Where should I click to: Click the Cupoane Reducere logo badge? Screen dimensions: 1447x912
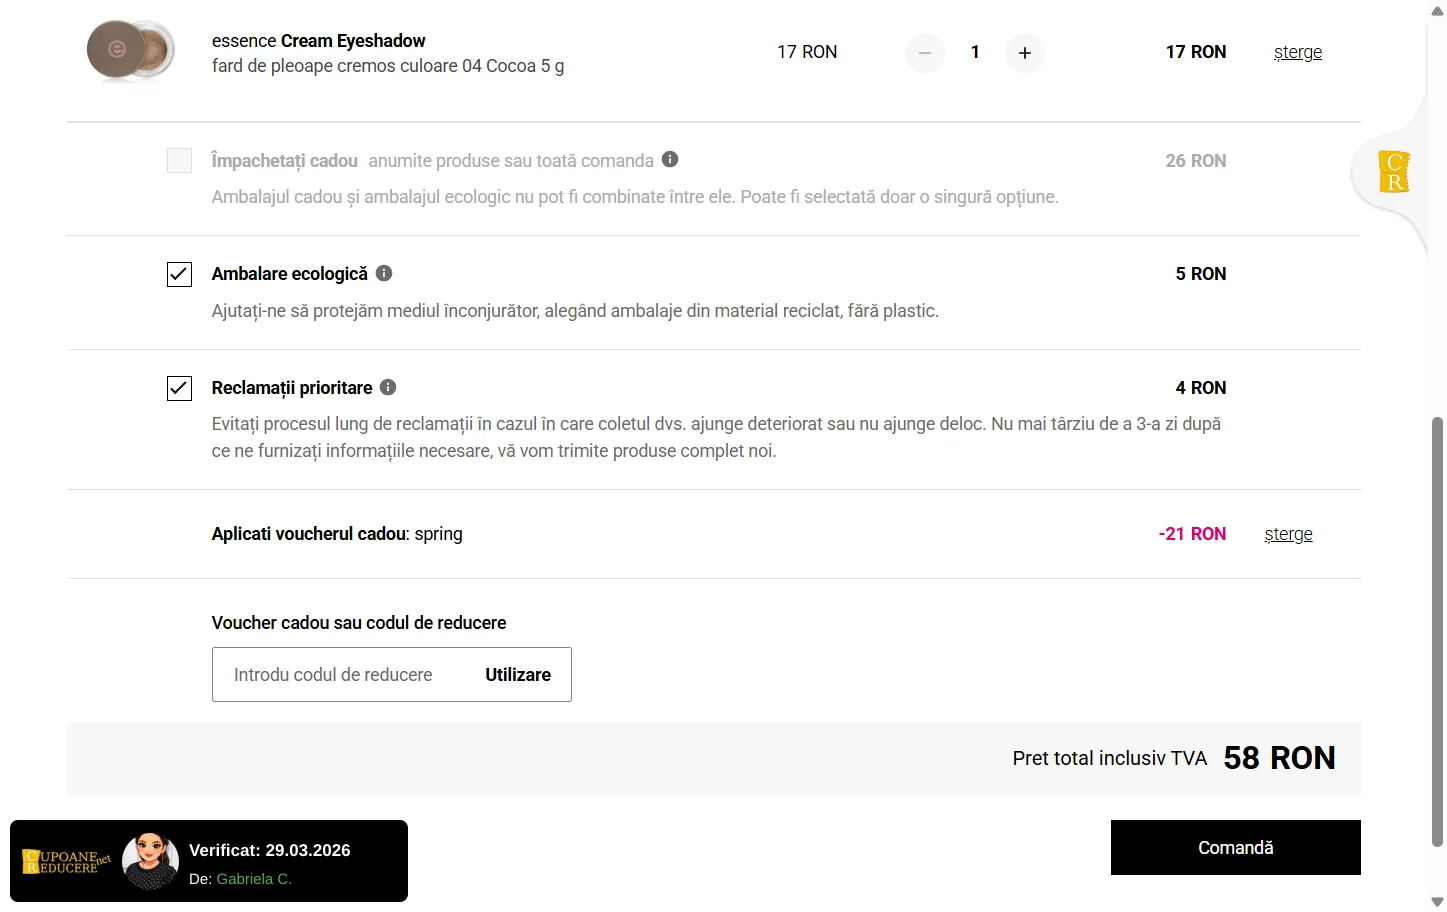click(67, 862)
